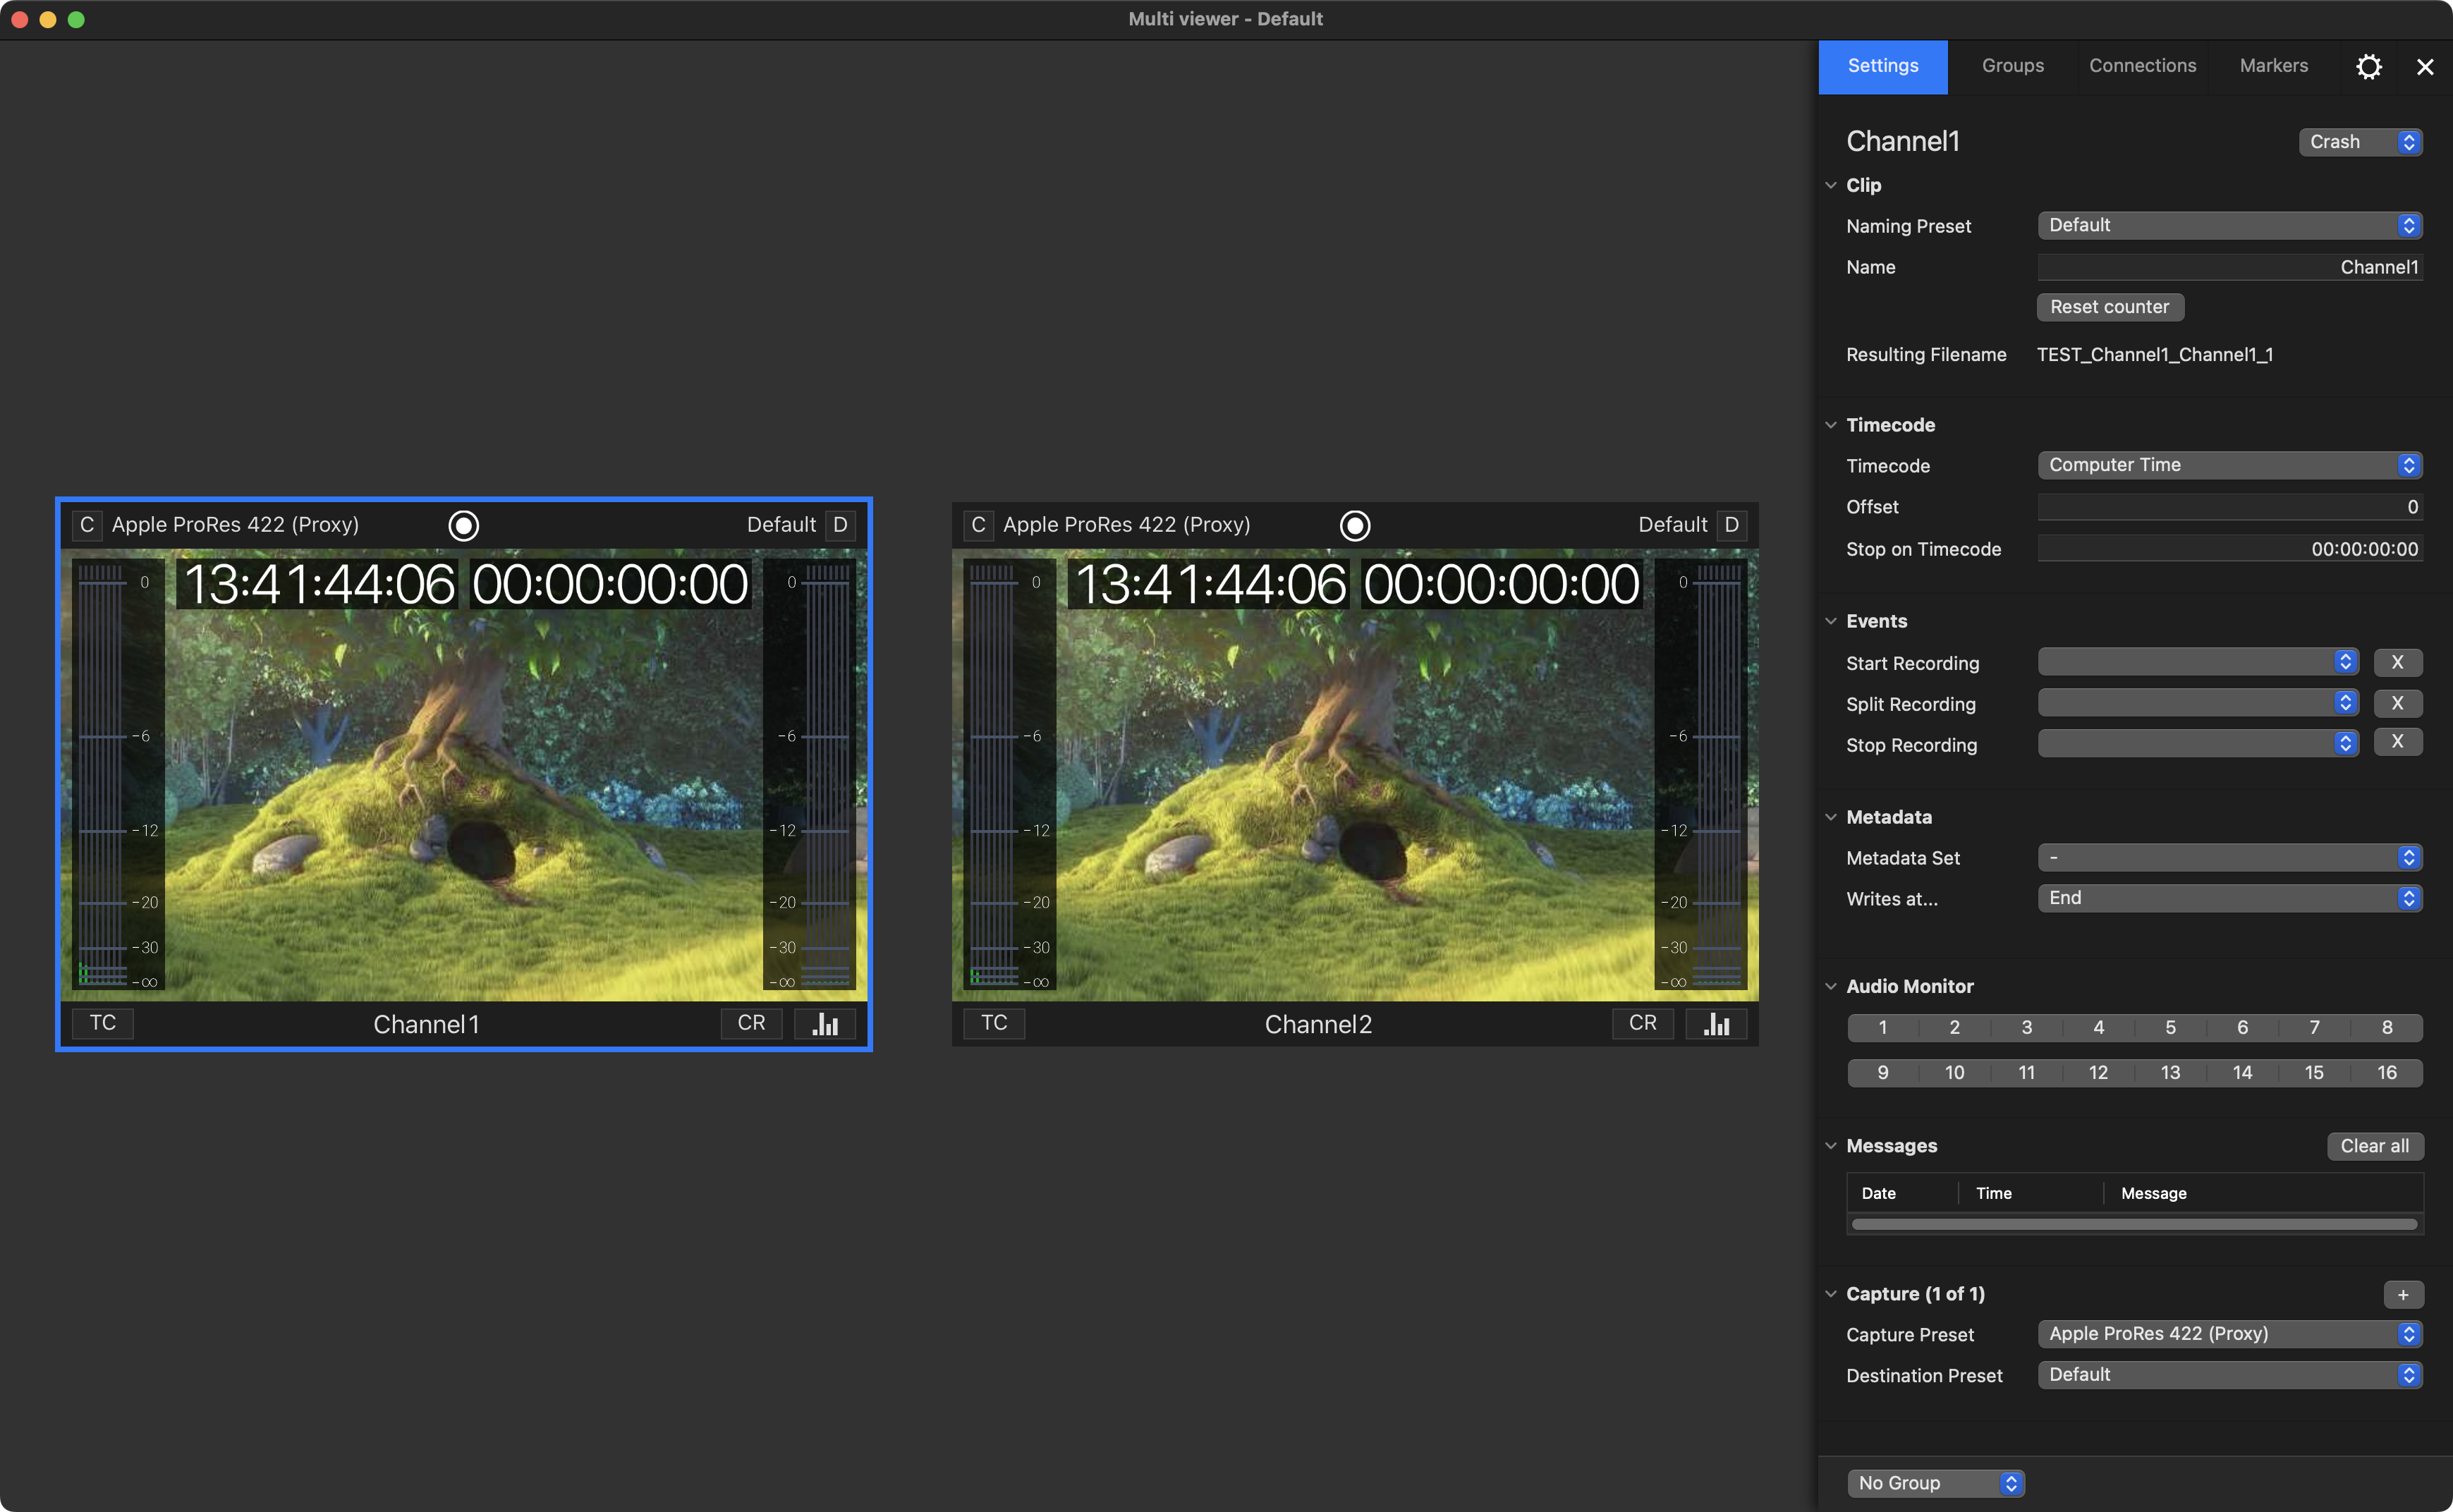Click the Reset counter button

point(2110,307)
